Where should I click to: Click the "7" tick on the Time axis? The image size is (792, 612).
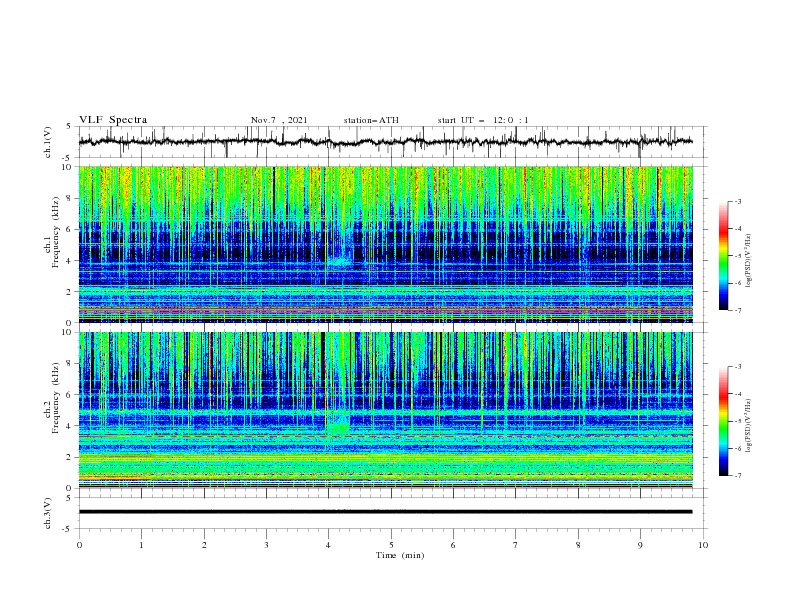[x=516, y=545]
